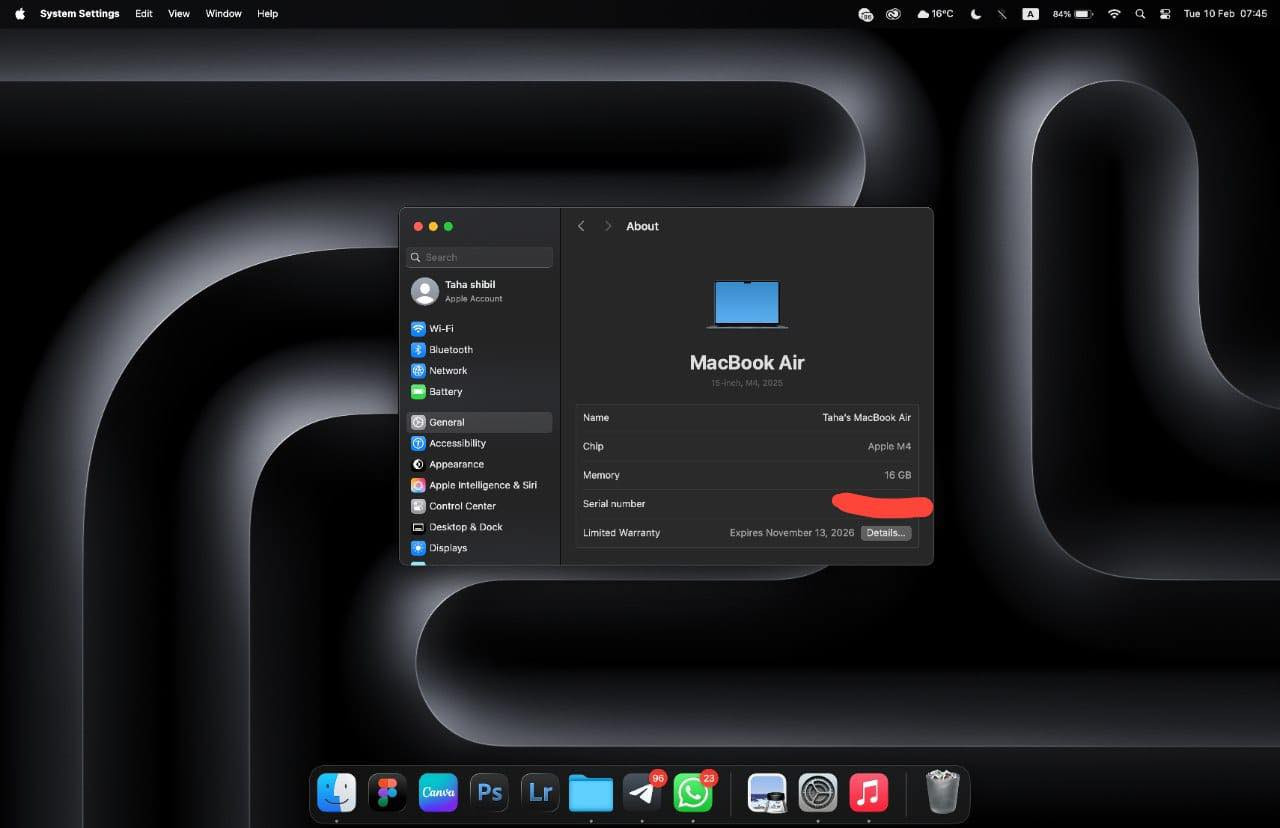Open Control Center from menu bar
The height and width of the screenshot is (828, 1280).
1165,14
